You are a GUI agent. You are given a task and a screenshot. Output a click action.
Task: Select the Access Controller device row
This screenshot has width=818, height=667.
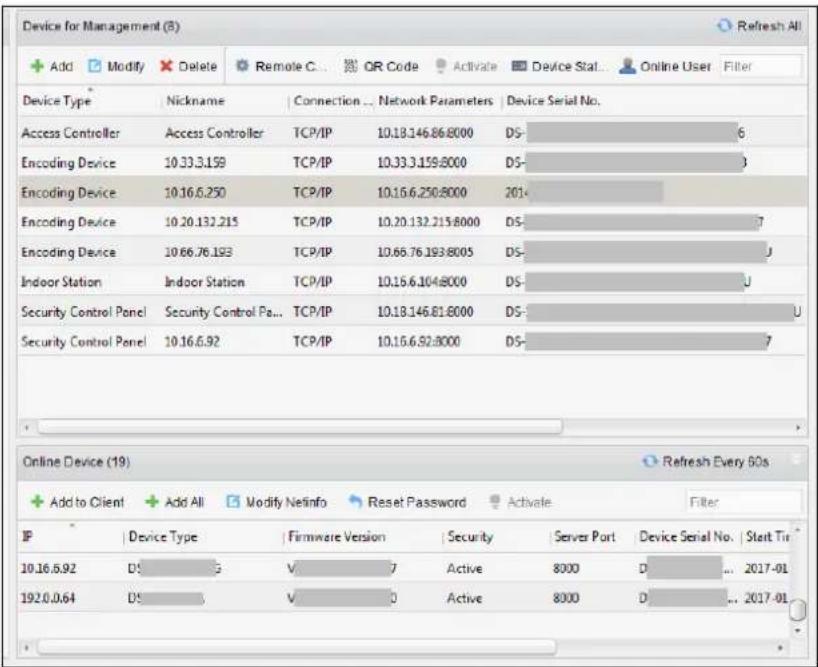(412, 133)
